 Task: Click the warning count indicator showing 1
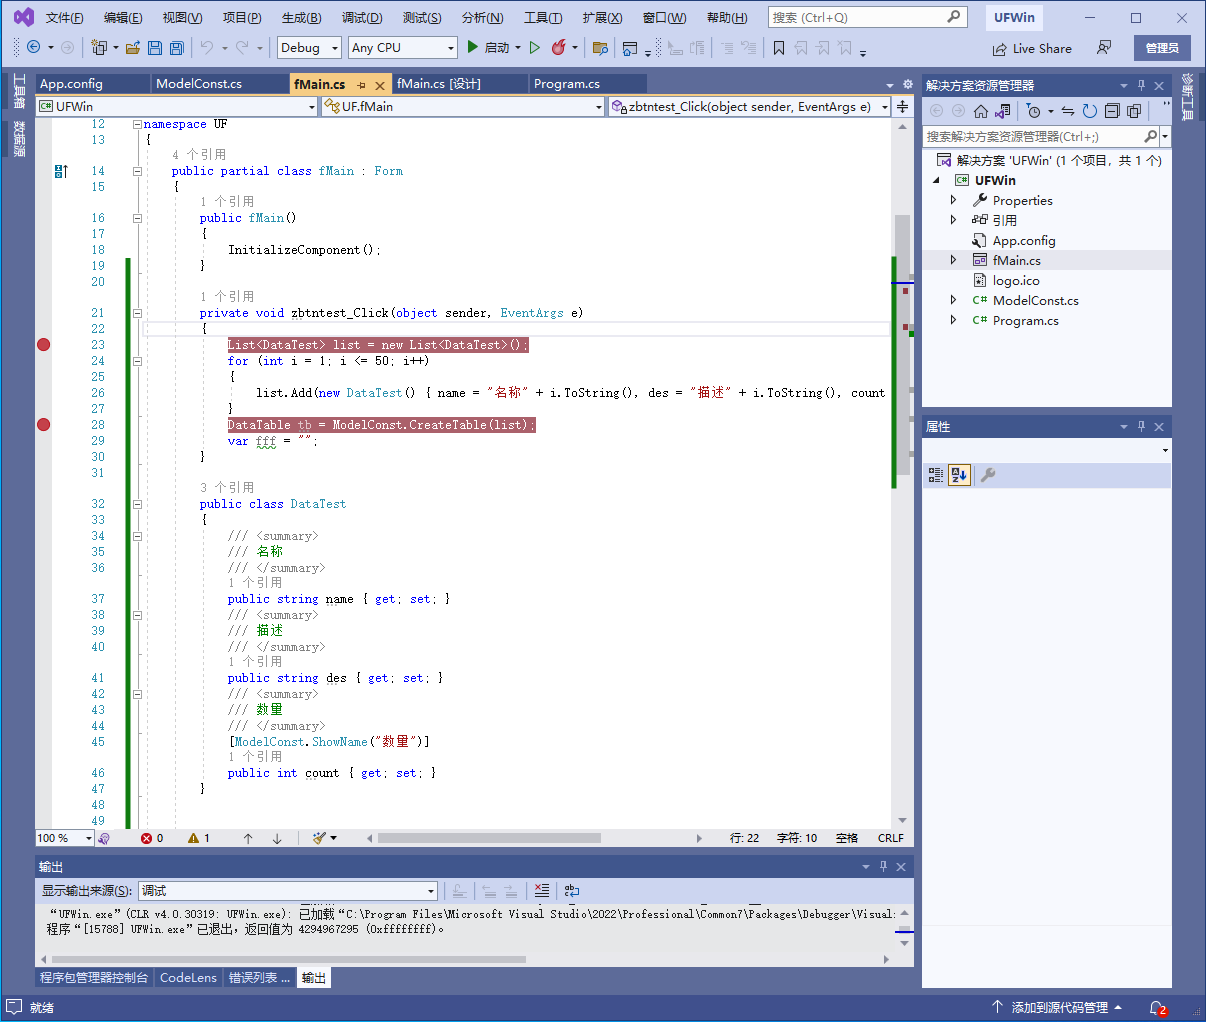199,838
